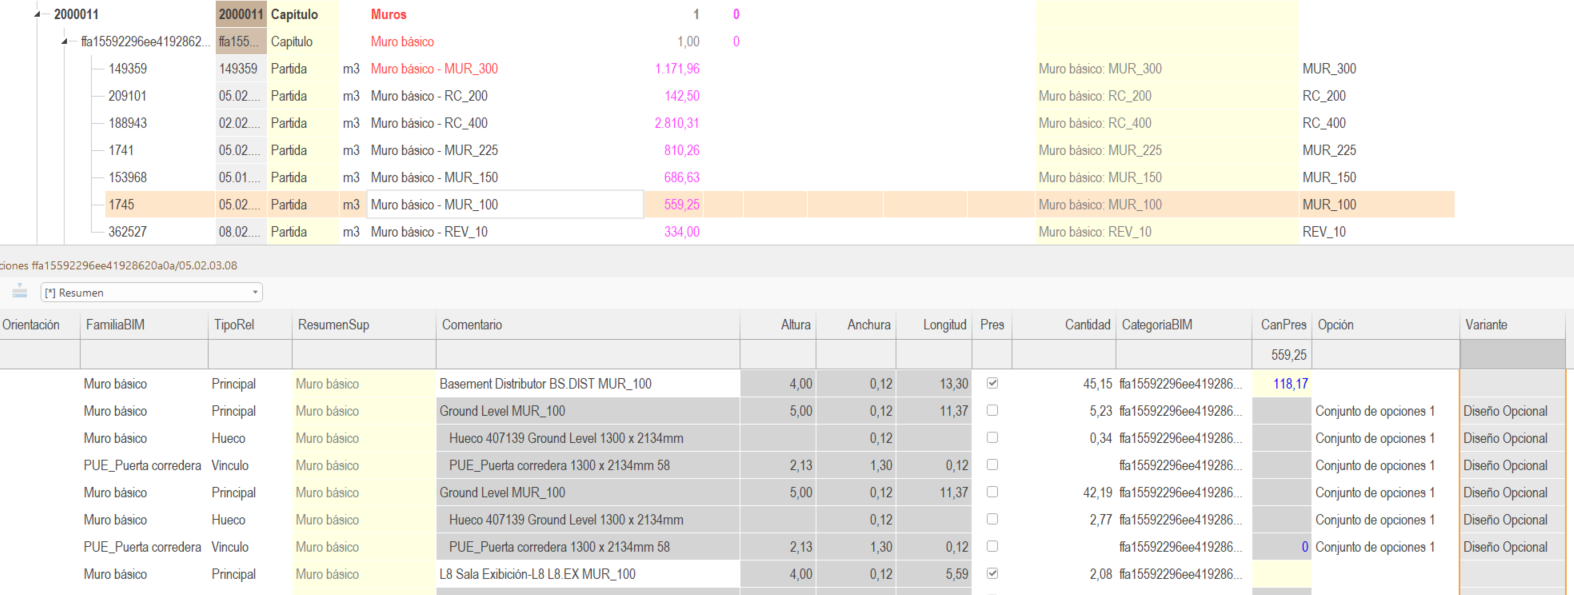Select tree item 2000011

coord(76,14)
